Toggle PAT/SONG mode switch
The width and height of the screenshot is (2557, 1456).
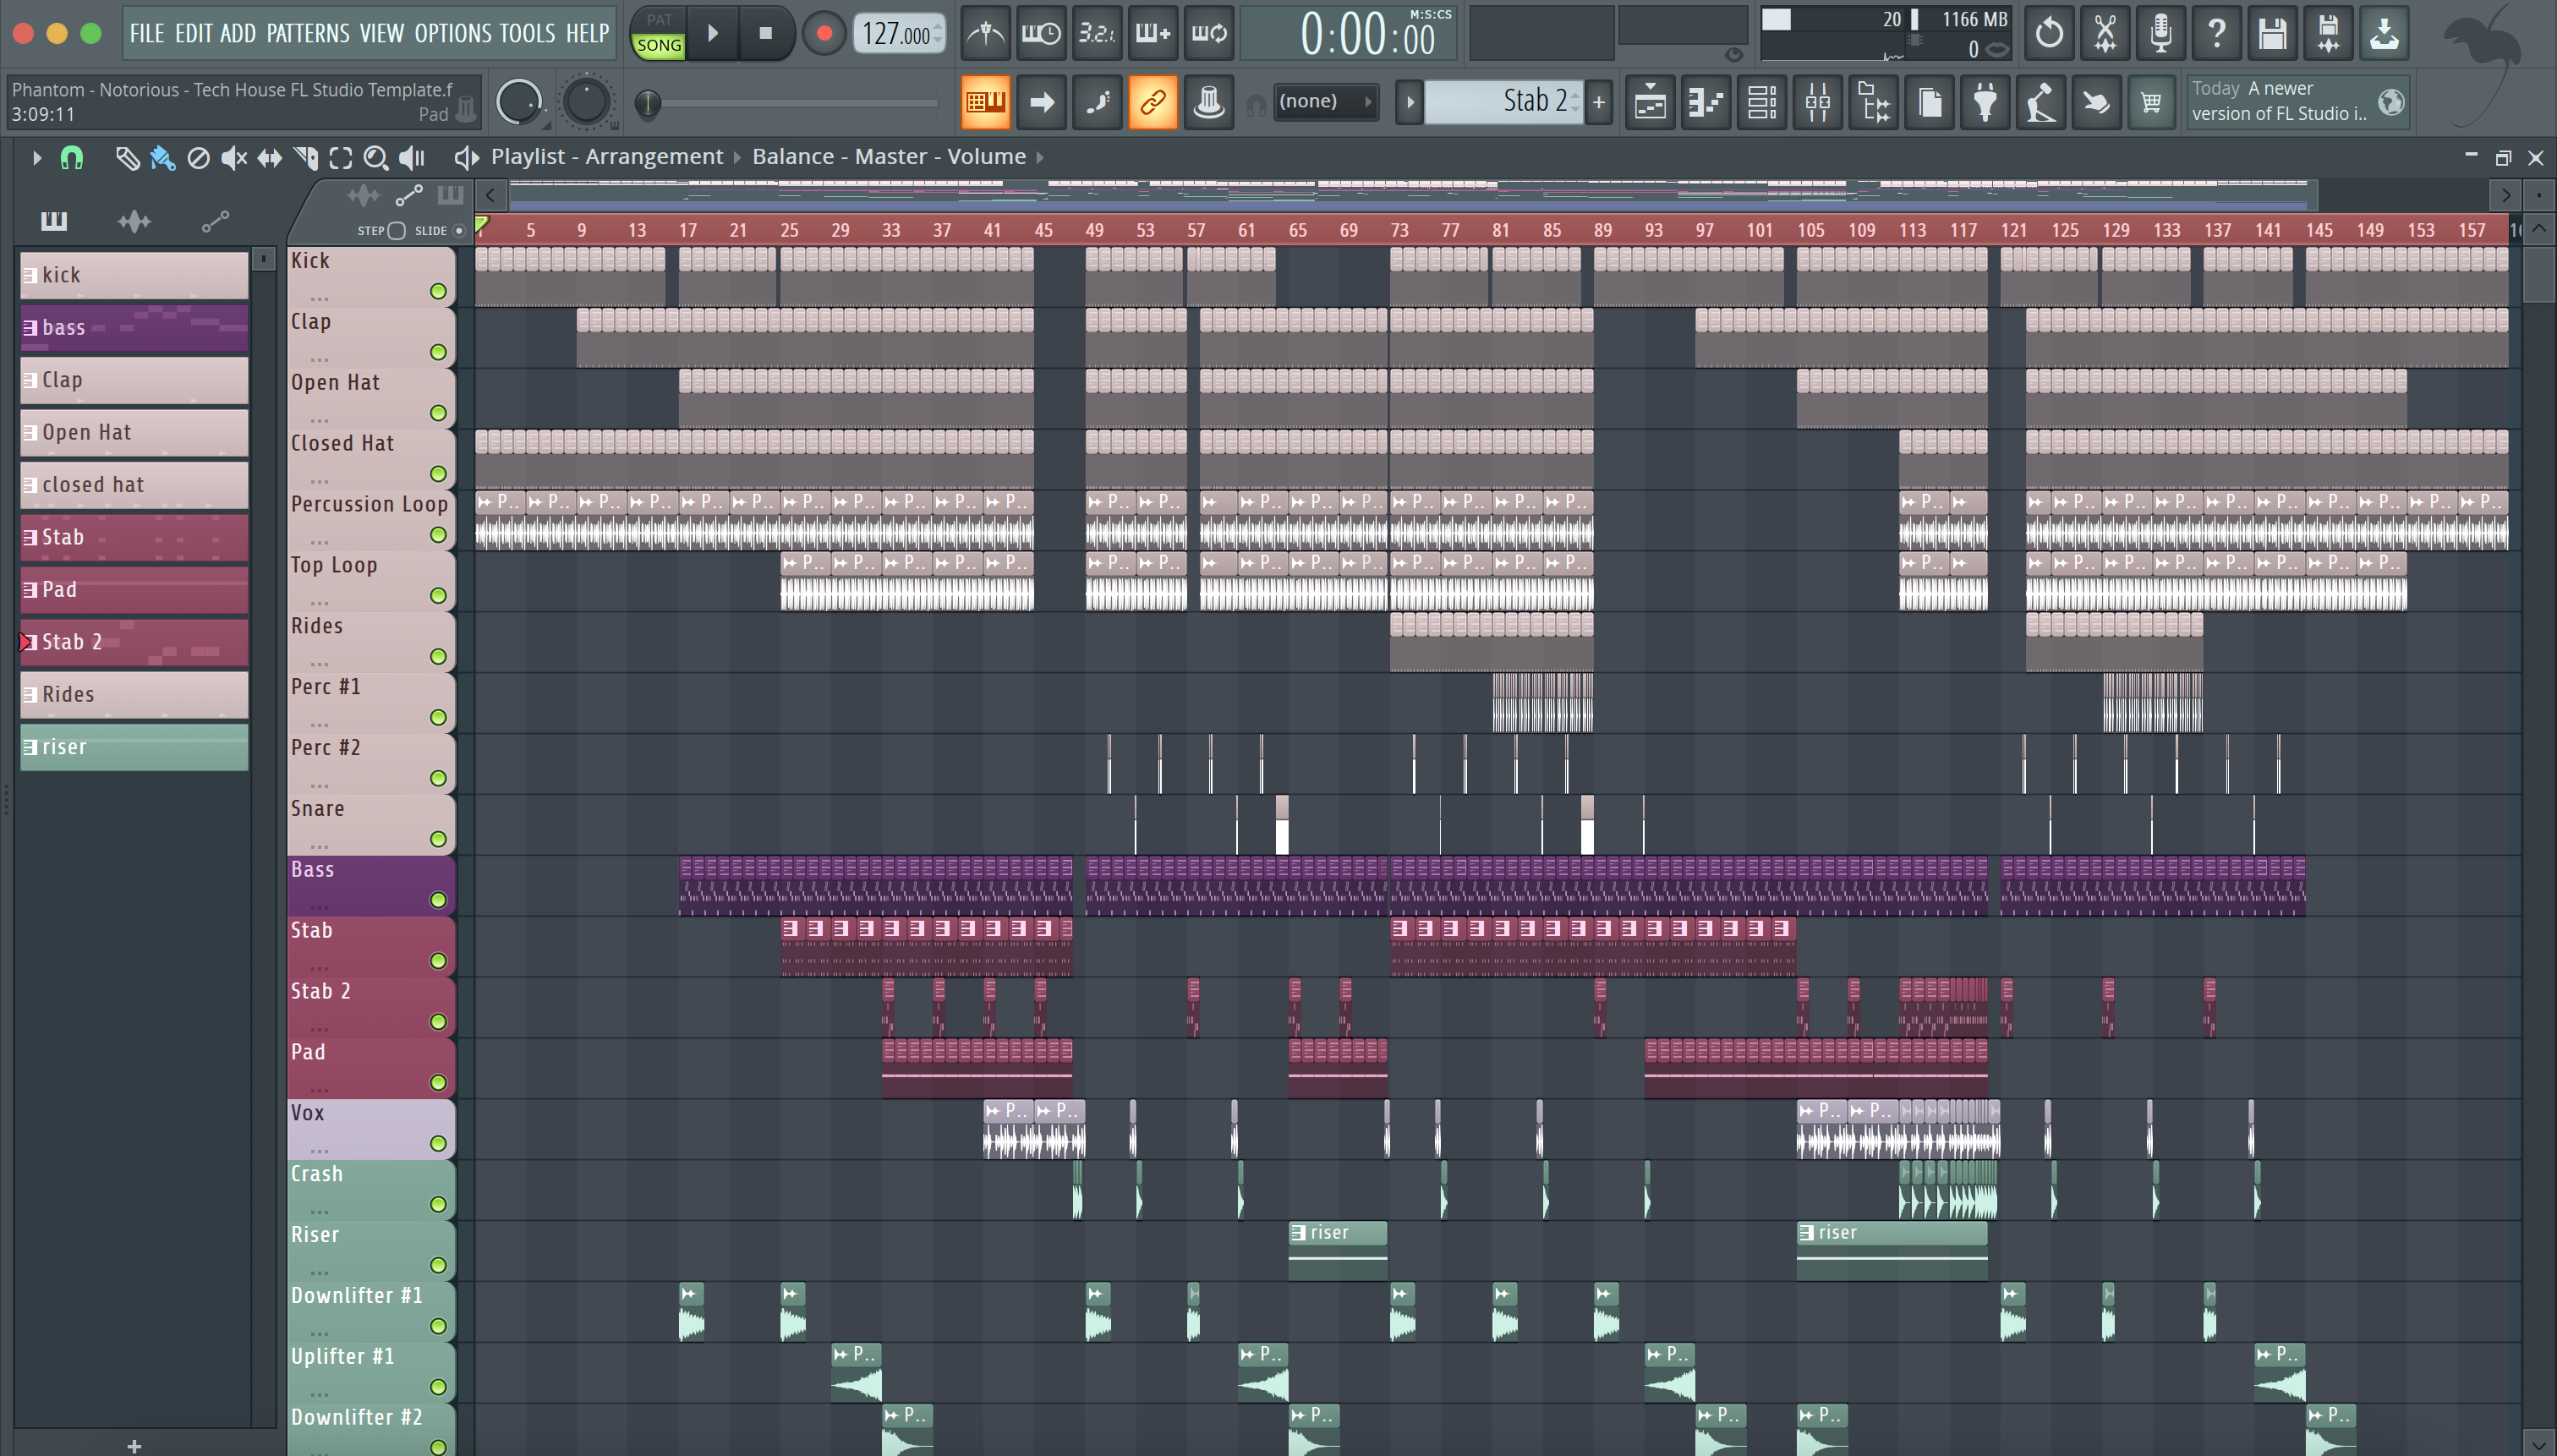658,34
